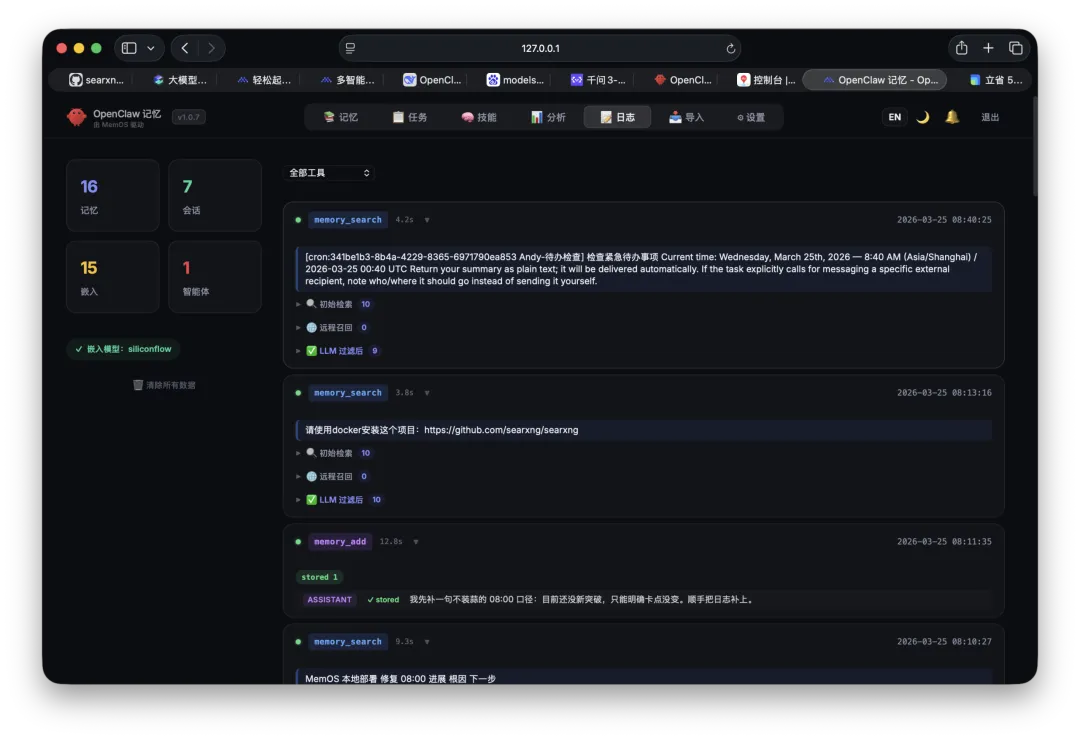Switch to the searxn... browser tab
1080x740 pixels.
pos(96,80)
